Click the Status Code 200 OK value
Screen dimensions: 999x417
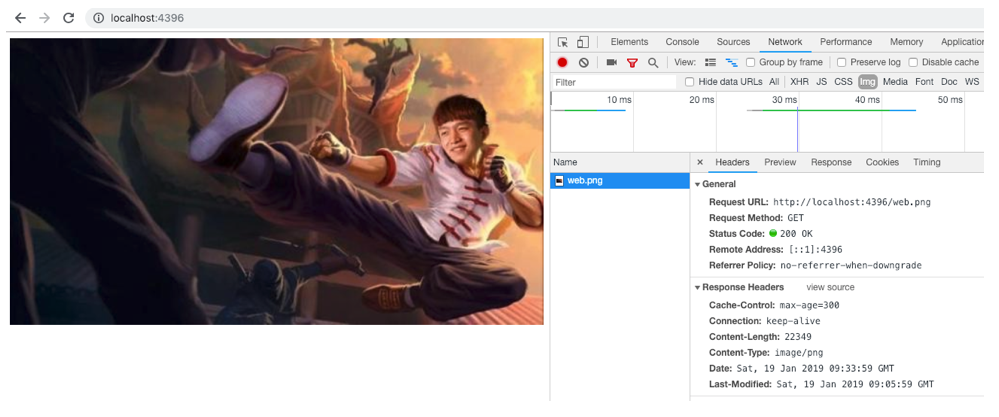(791, 234)
